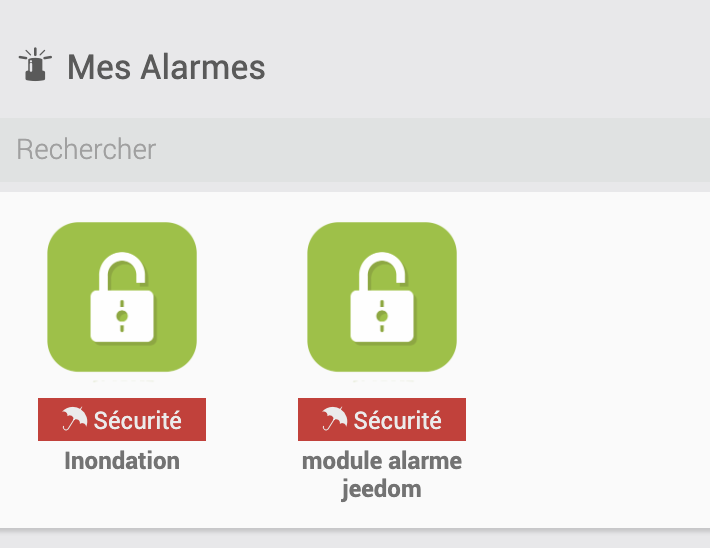Open the Inondation alarm name link
The image size is (710, 548).
[x=122, y=461]
